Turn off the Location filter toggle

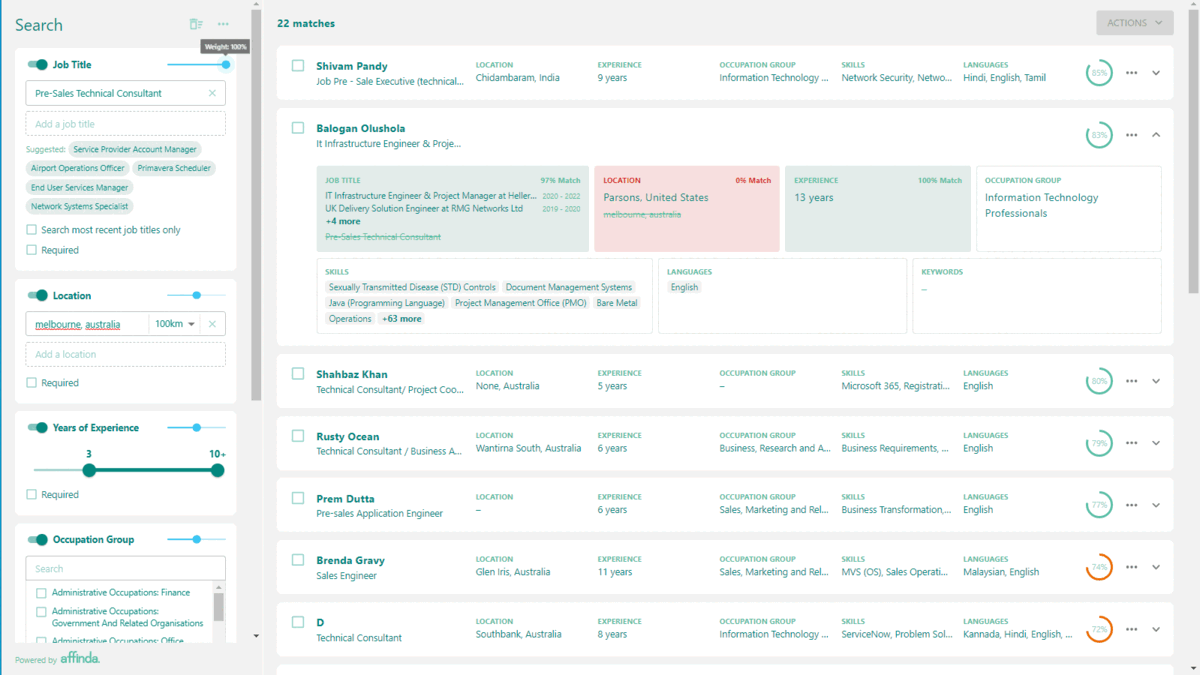click(x=38, y=296)
